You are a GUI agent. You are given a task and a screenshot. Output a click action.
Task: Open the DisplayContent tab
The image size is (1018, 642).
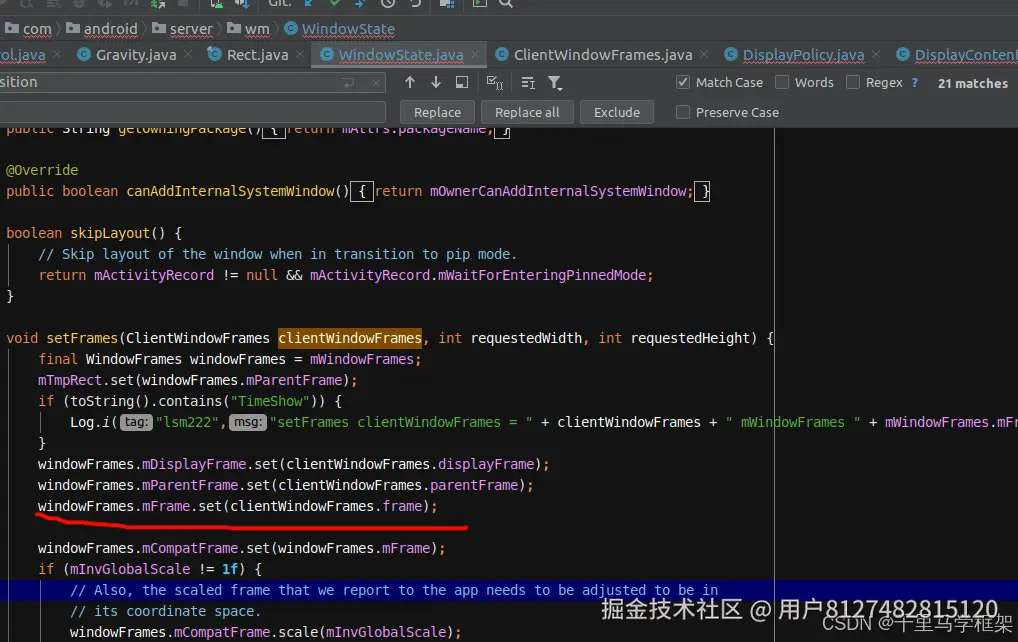click(x=965, y=55)
